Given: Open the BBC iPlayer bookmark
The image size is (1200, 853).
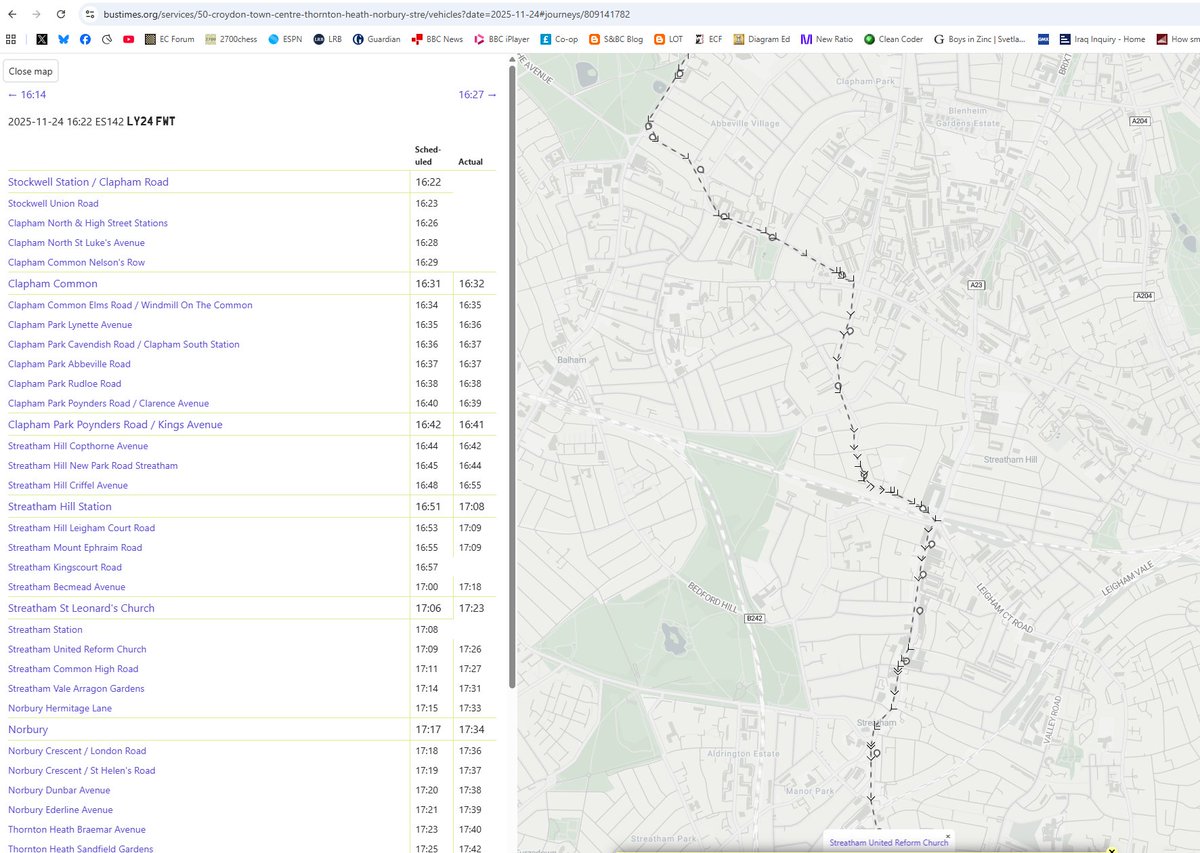Looking at the screenshot, I should 502,39.
